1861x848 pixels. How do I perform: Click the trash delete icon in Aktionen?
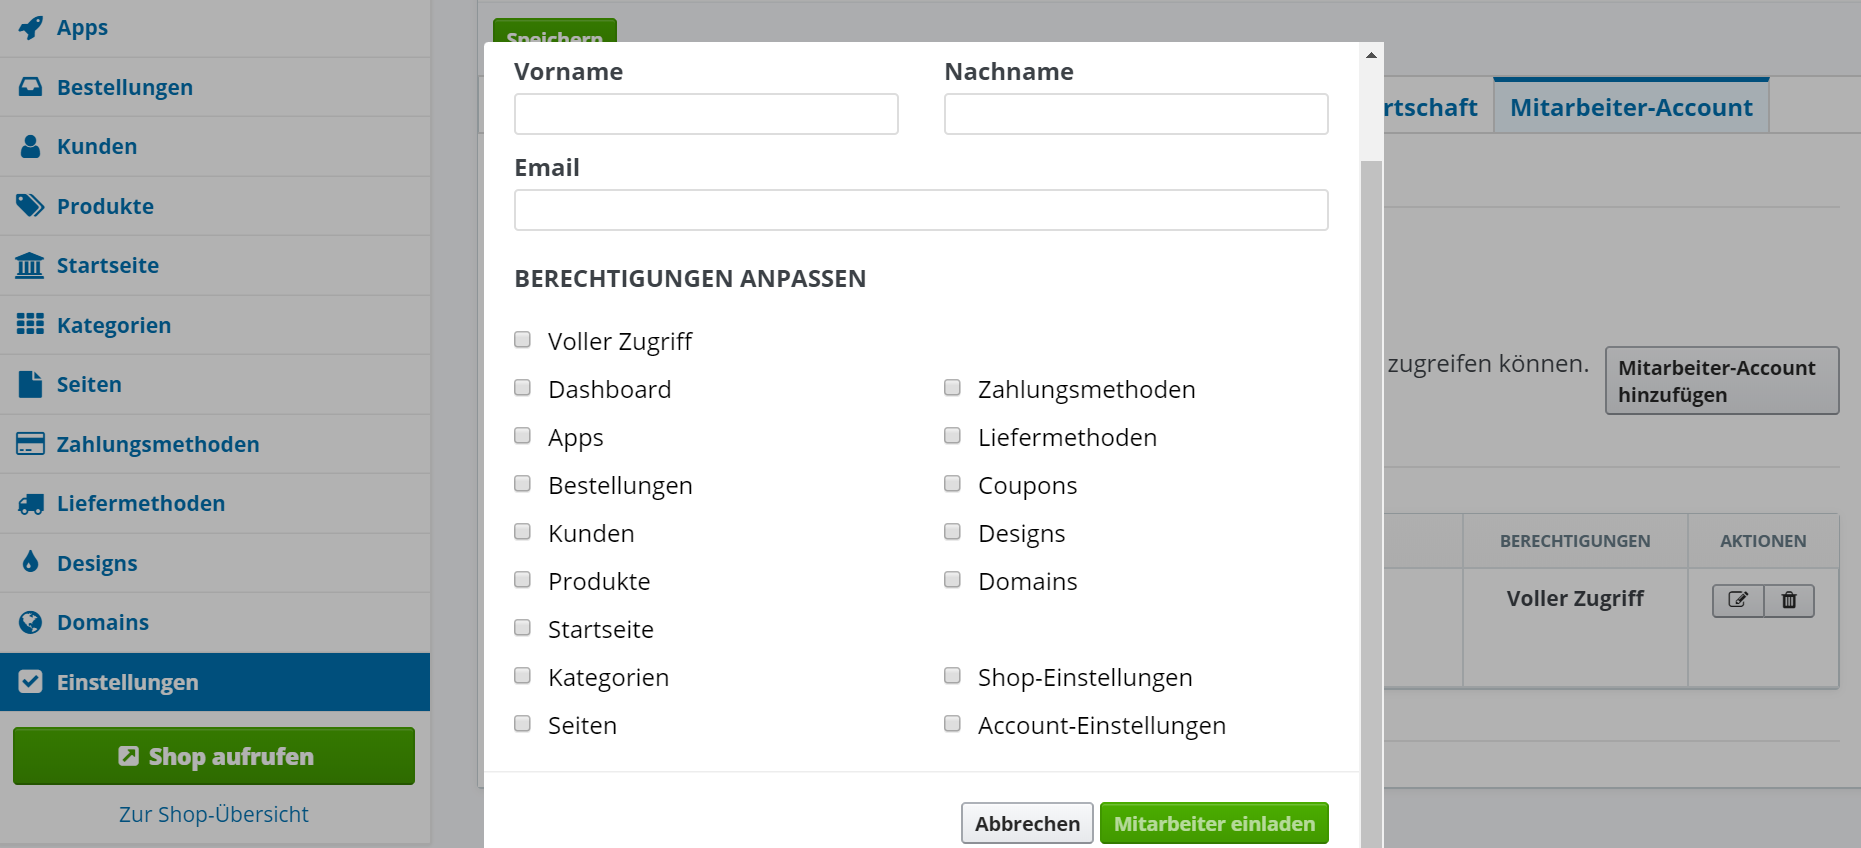click(1789, 600)
